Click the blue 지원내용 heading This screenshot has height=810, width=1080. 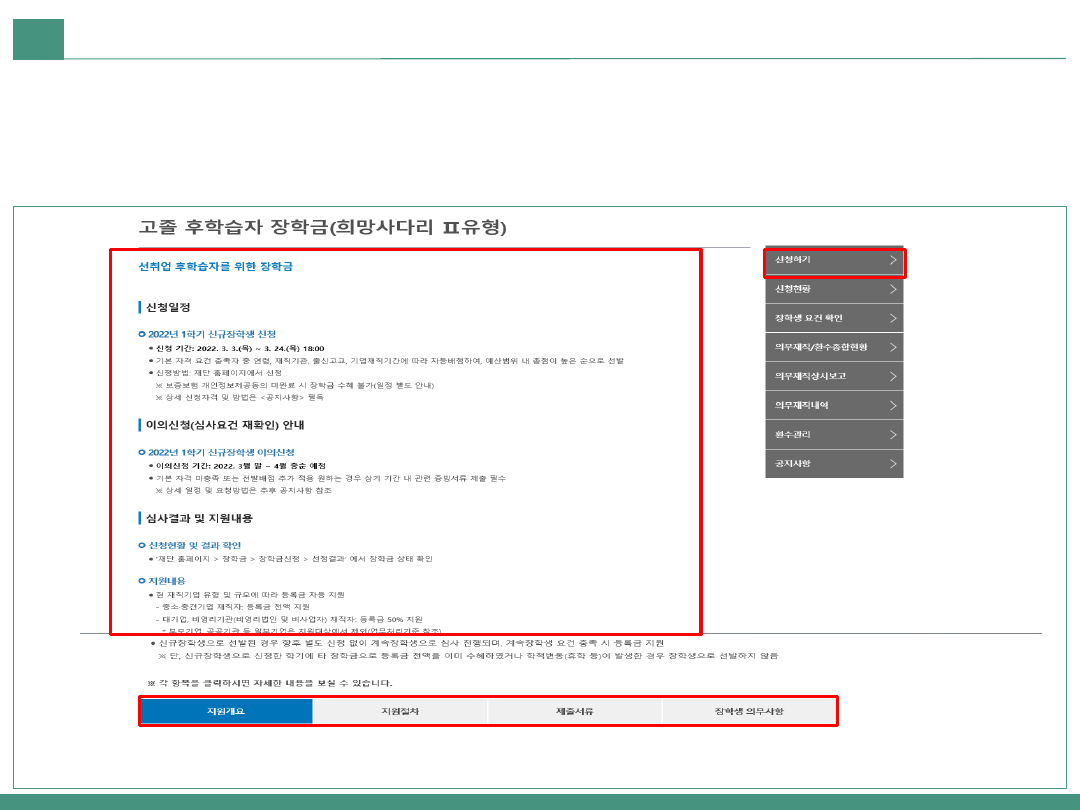[x=166, y=581]
